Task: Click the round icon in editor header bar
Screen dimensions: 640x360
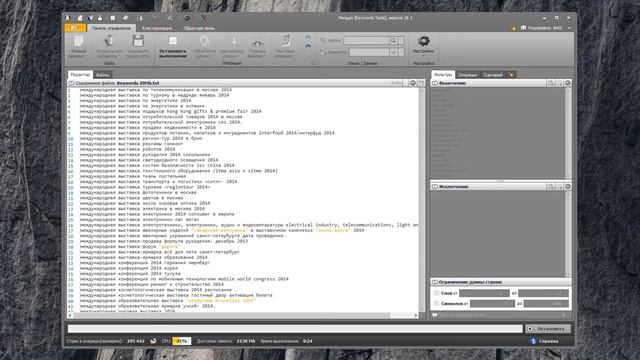Action: [413, 83]
